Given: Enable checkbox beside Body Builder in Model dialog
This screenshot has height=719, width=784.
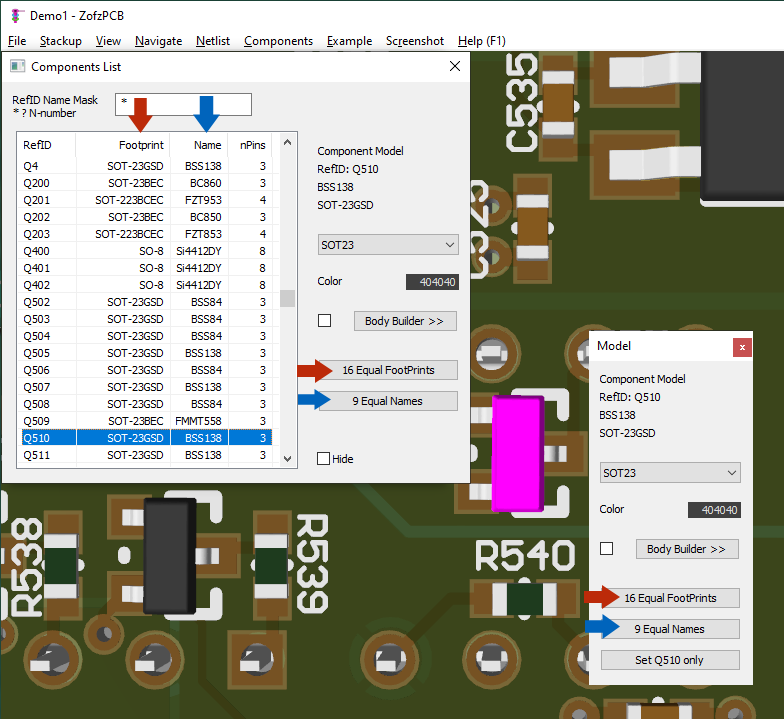Looking at the screenshot, I should click(606, 549).
